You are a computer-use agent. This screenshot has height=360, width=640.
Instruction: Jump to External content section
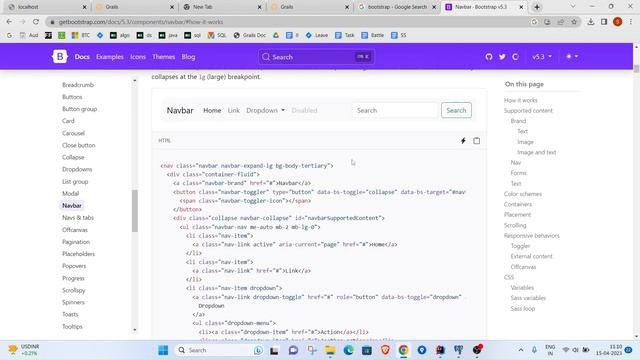[x=531, y=256]
